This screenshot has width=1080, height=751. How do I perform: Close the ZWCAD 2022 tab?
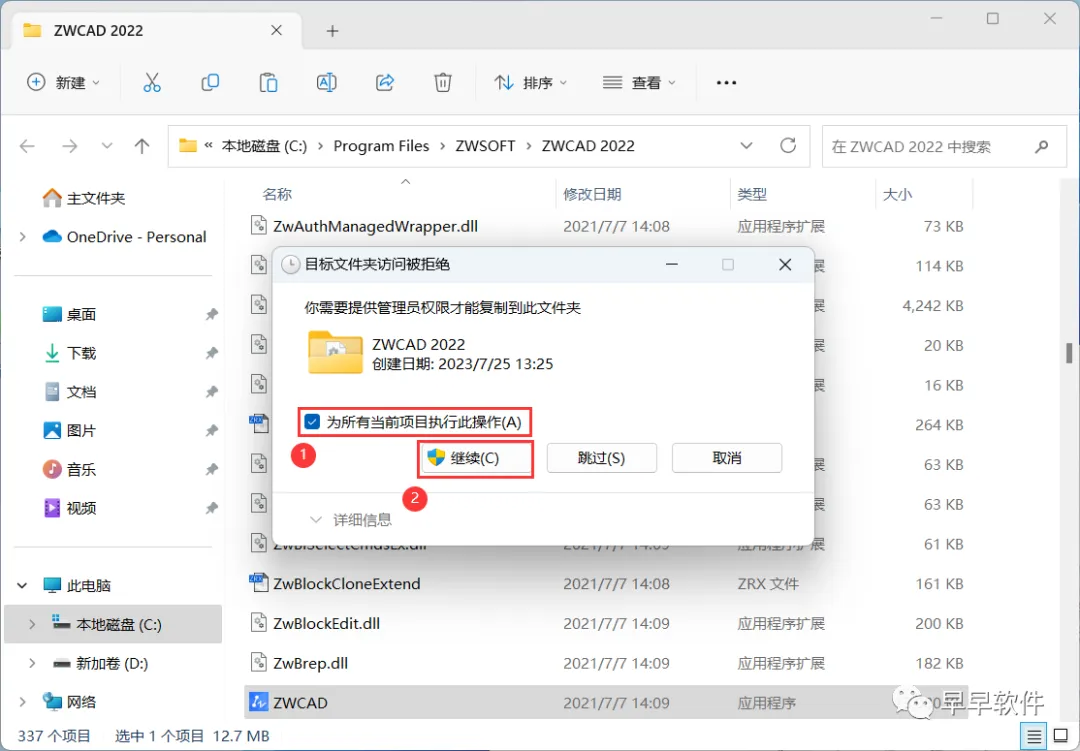tap(276, 30)
